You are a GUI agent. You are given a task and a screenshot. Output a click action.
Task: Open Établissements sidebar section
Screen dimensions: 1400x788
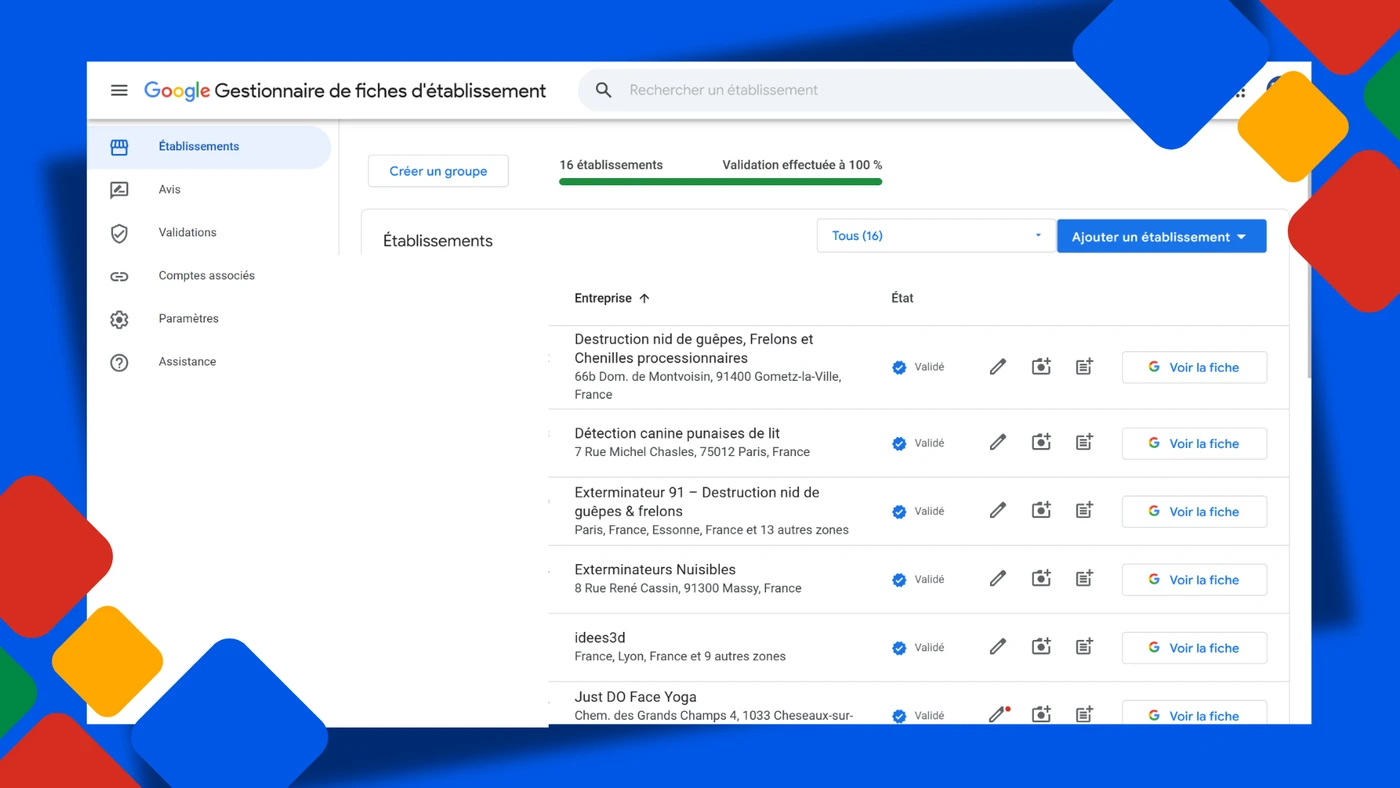point(209,147)
